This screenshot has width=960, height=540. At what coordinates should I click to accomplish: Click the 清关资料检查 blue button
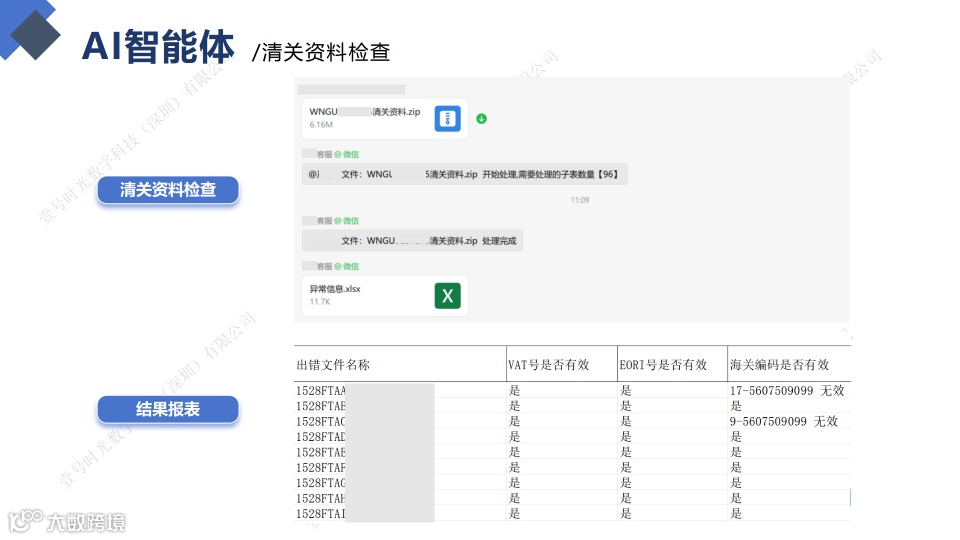tap(168, 190)
